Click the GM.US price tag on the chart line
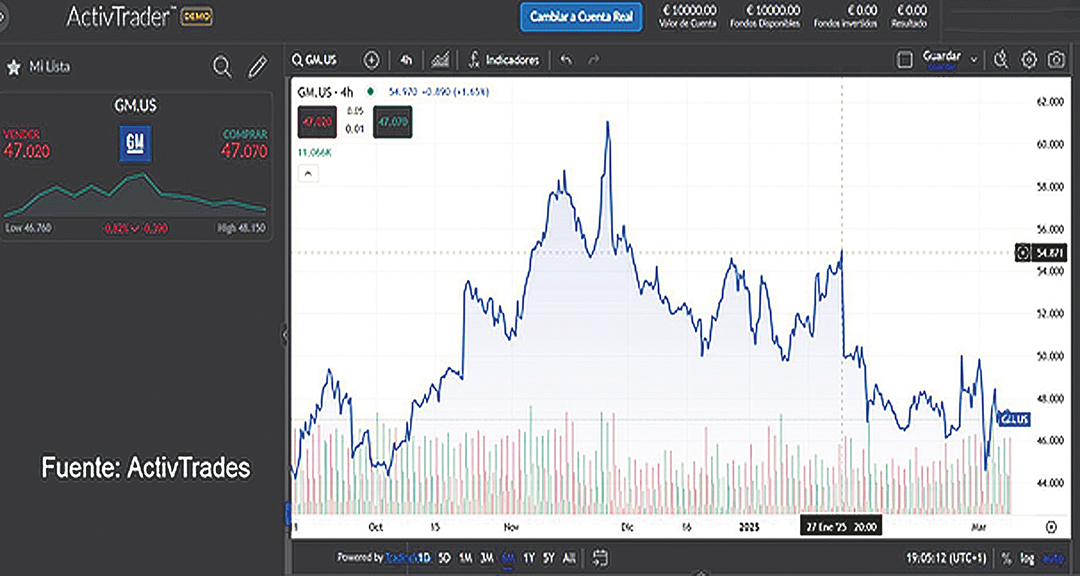 pyautogui.click(x=1014, y=419)
